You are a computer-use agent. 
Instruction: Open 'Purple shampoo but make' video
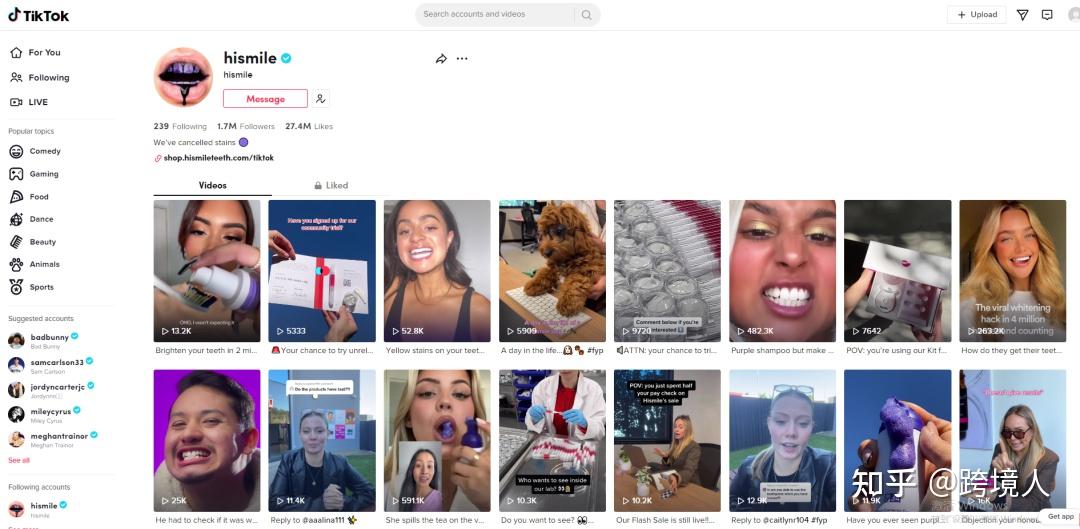coord(782,271)
